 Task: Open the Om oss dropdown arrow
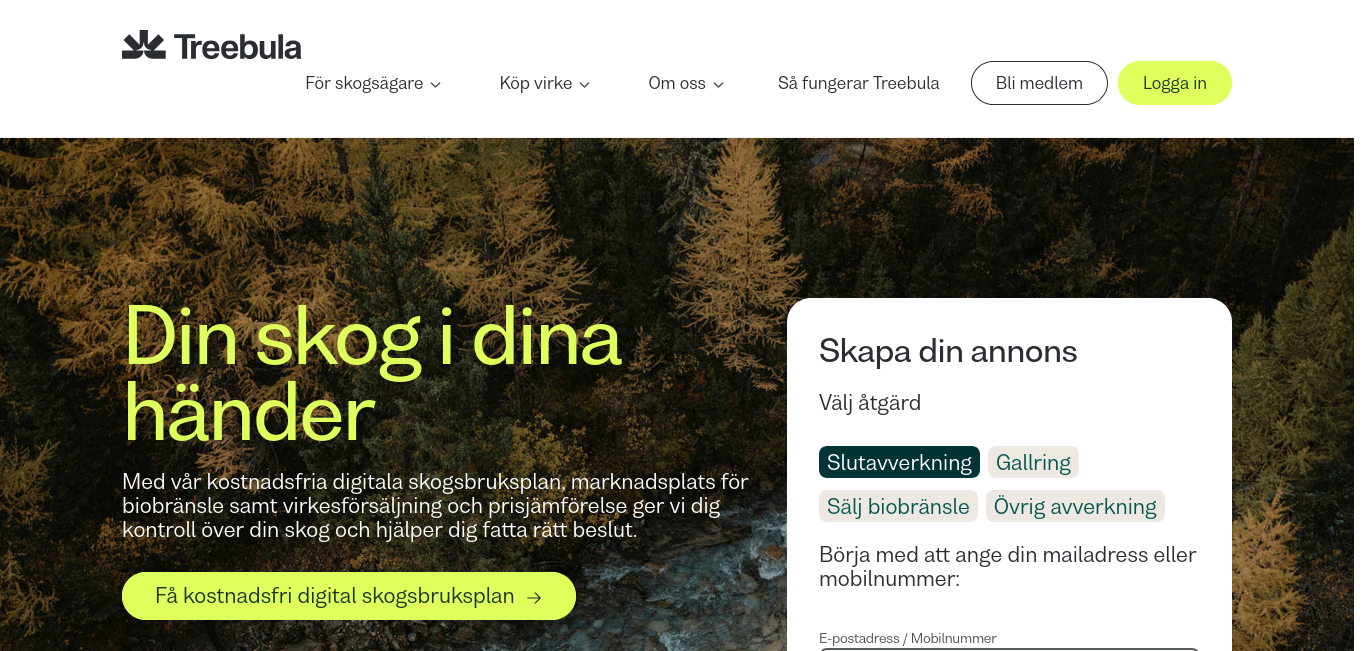[x=718, y=84]
